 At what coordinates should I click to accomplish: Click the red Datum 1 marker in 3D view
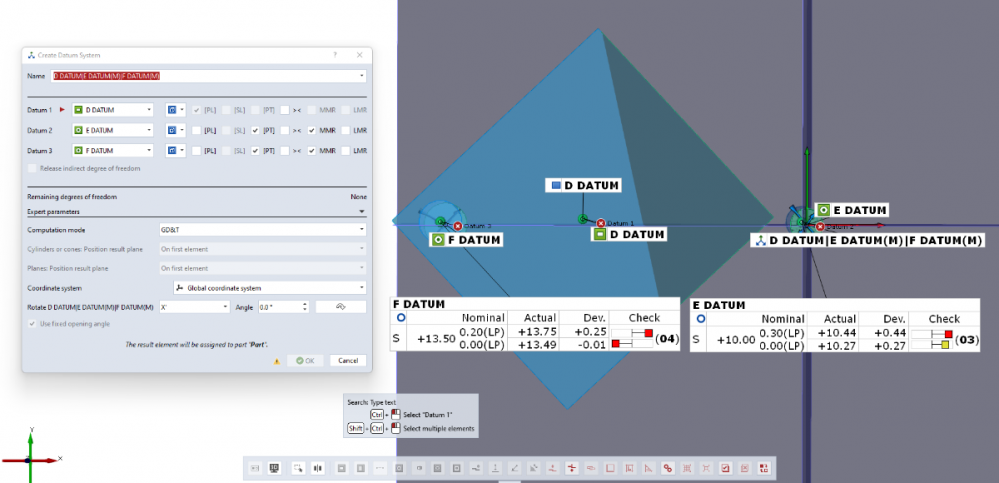tap(601, 223)
